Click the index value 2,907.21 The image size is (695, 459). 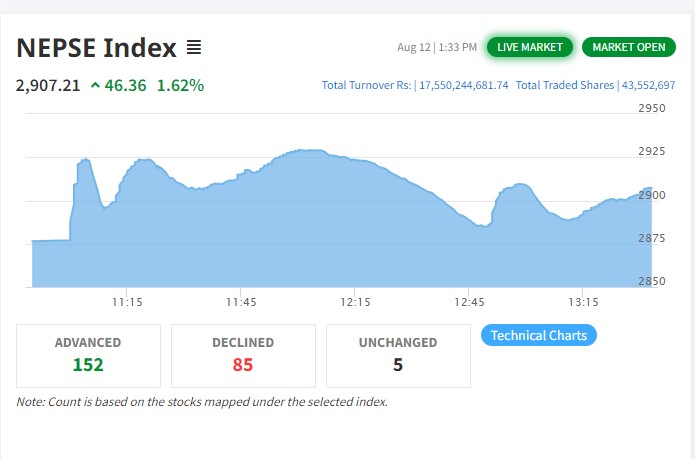(x=48, y=86)
